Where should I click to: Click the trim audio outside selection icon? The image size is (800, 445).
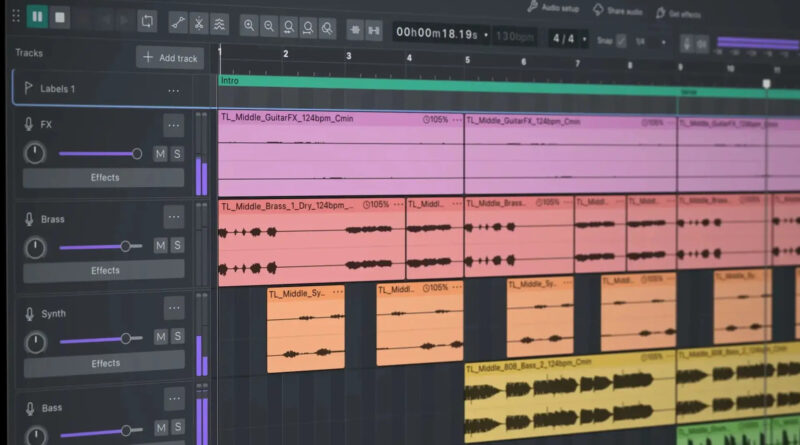pos(355,30)
